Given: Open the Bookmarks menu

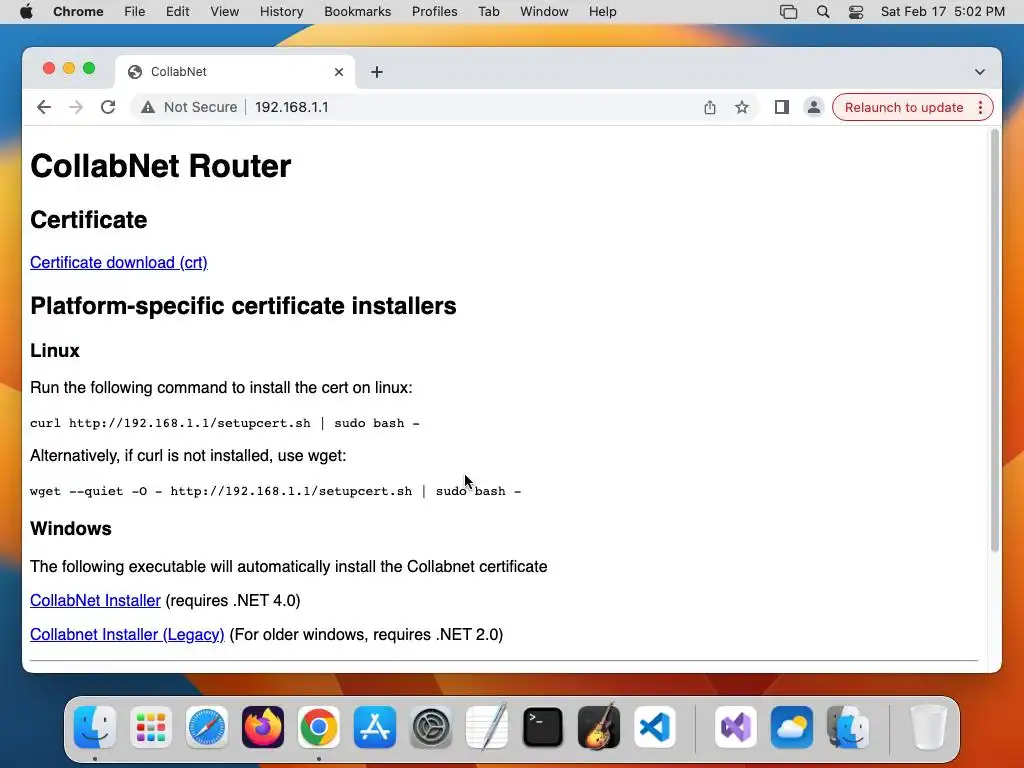Looking at the screenshot, I should click(358, 12).
